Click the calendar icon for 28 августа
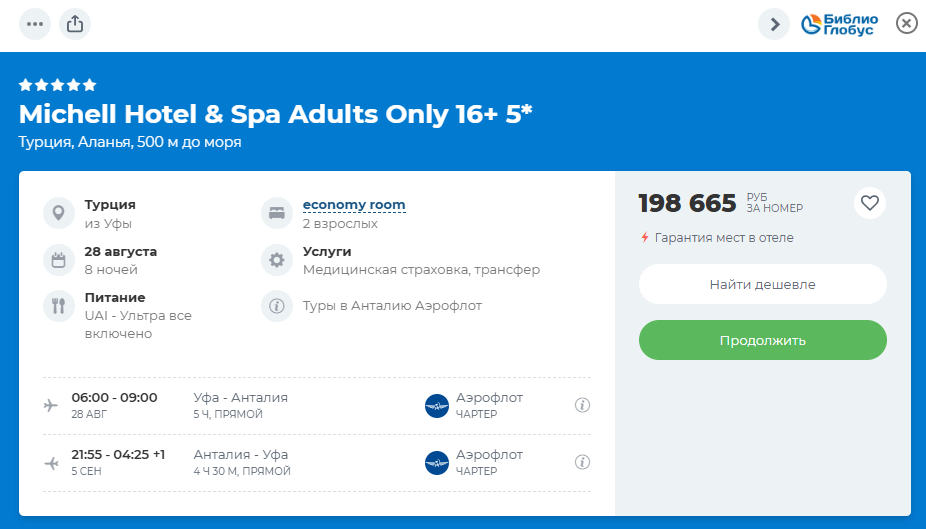 pyautogui.click(x=58, y=260)
